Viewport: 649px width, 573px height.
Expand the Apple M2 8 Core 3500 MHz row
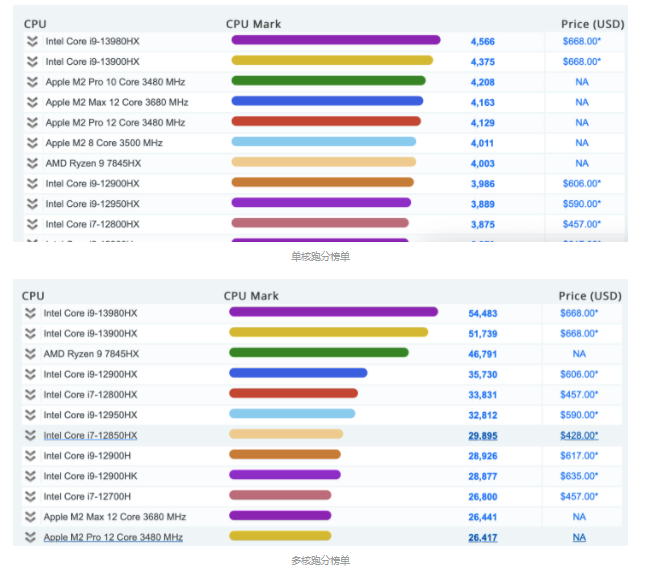coord(32,143)
